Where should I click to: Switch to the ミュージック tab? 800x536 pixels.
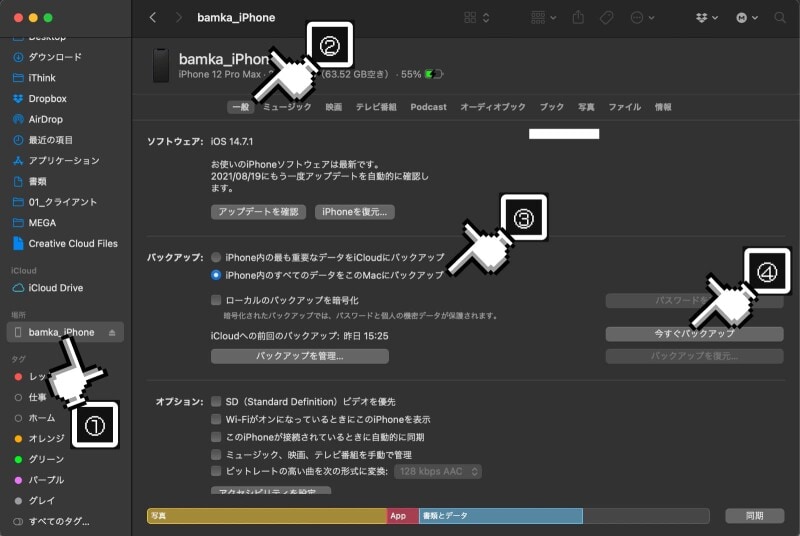(x=287, y=107)
